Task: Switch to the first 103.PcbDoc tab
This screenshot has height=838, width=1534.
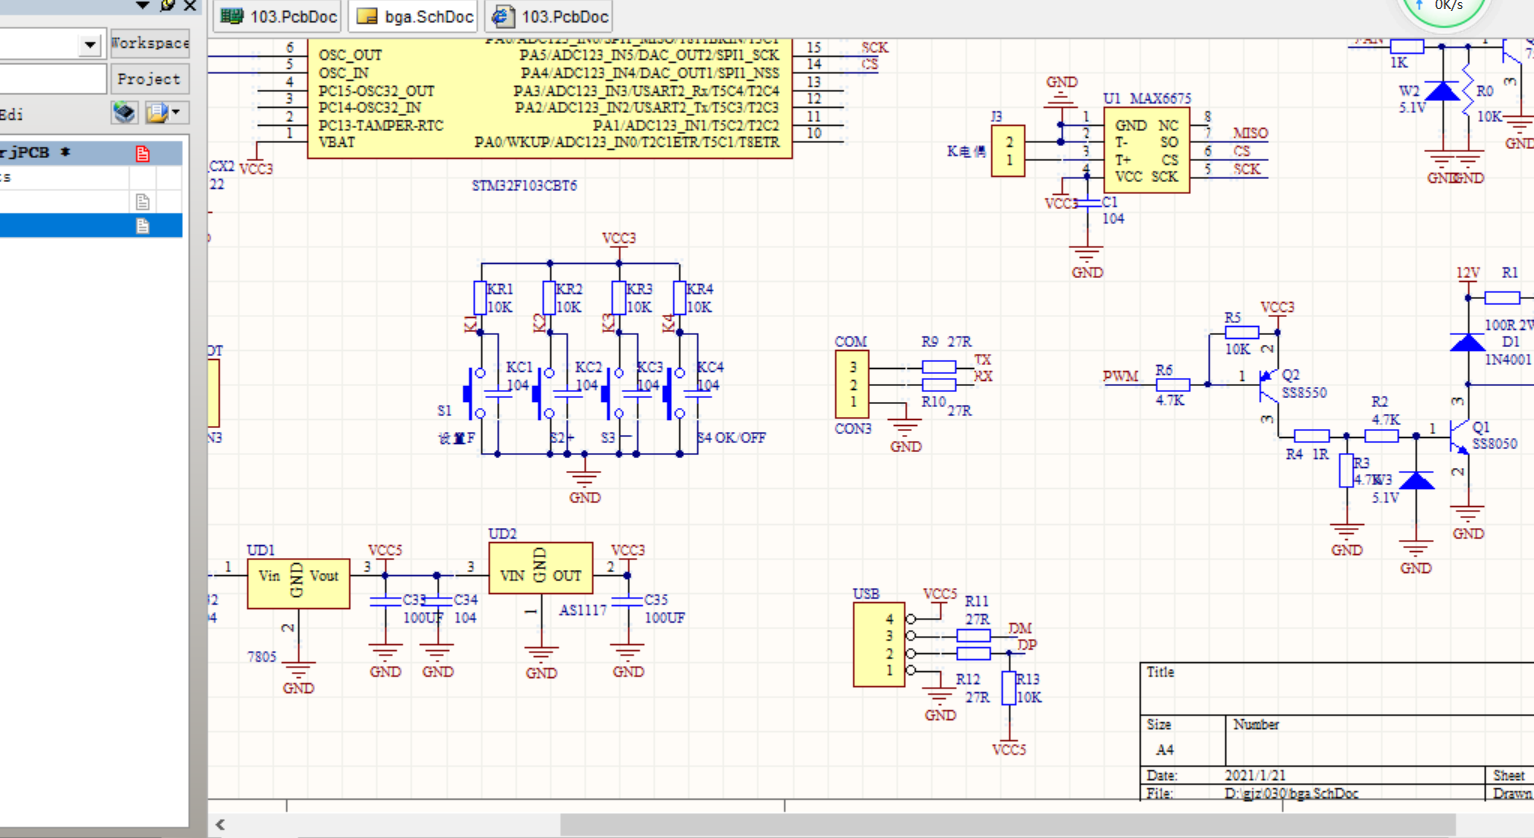Action: coord(278,17)
